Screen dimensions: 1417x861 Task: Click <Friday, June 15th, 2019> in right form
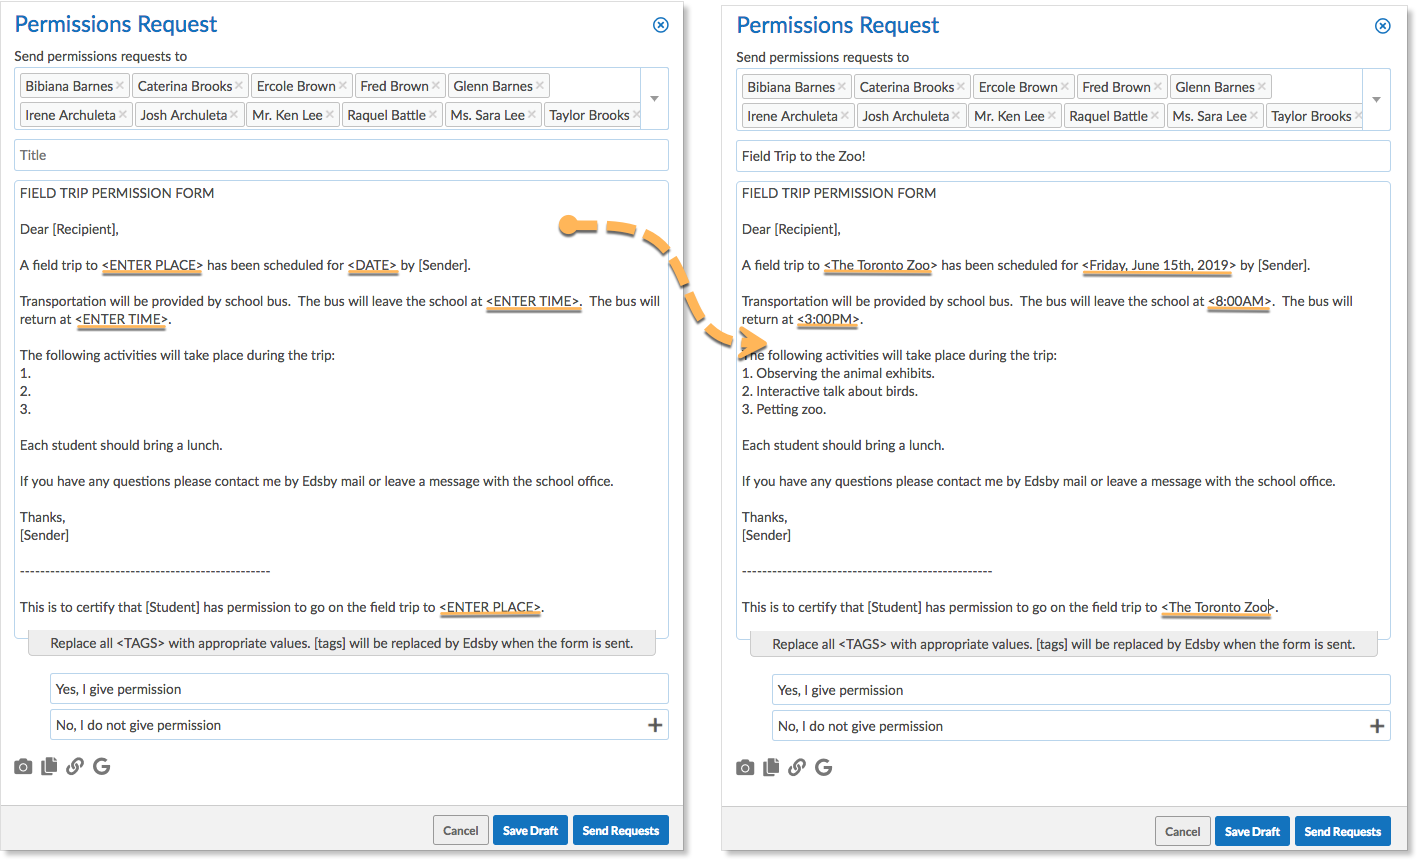point(1159,265)
